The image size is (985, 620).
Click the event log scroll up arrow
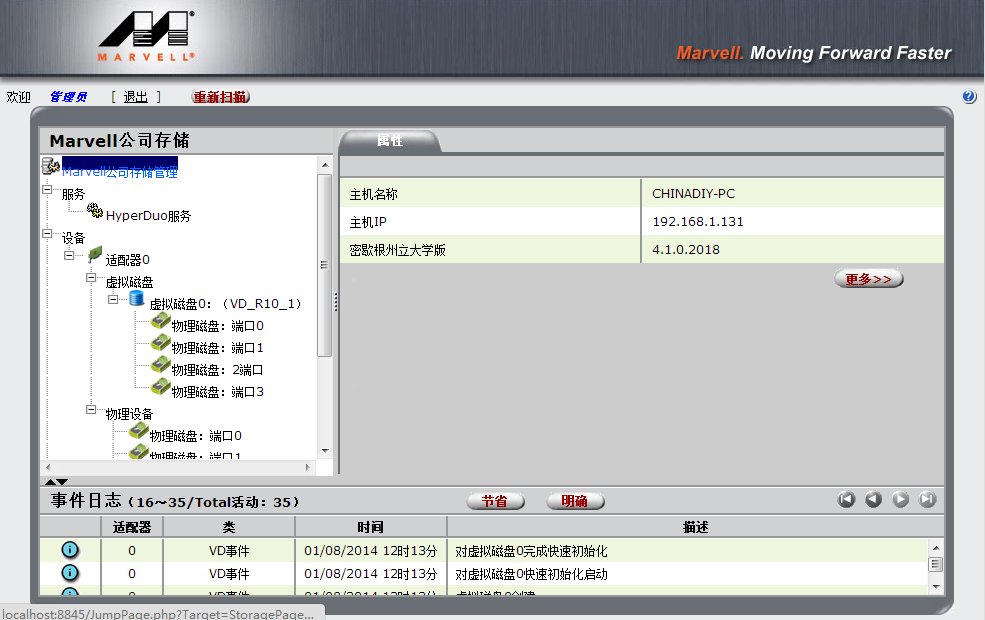936,548
